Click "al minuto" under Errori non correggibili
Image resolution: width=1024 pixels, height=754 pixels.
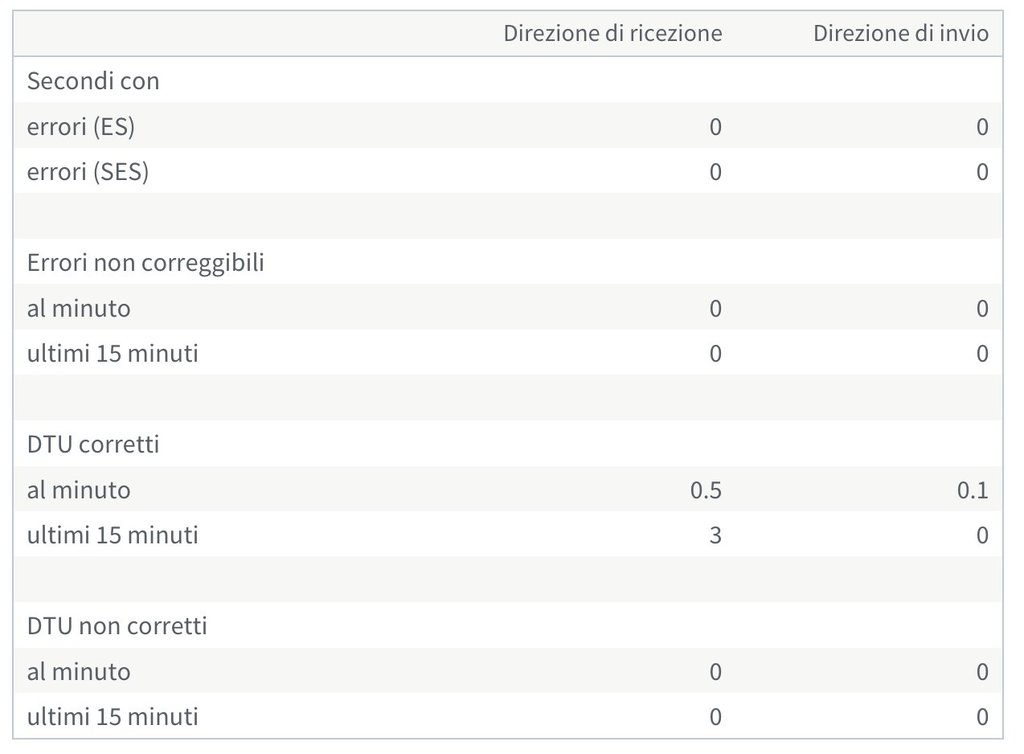[79, 308]
